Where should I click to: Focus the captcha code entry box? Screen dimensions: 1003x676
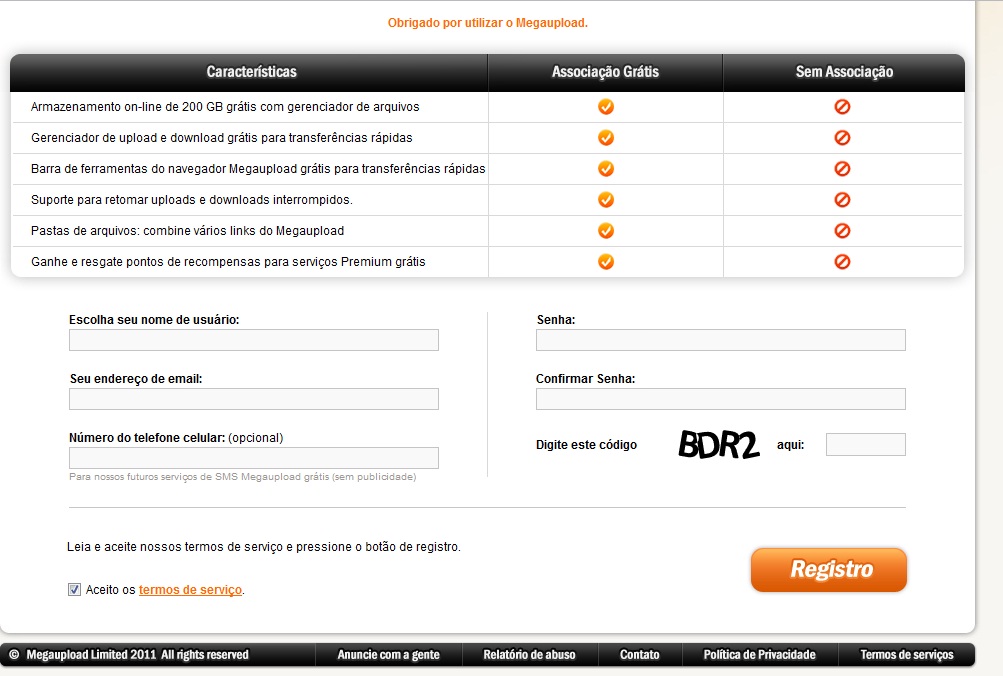865,444
